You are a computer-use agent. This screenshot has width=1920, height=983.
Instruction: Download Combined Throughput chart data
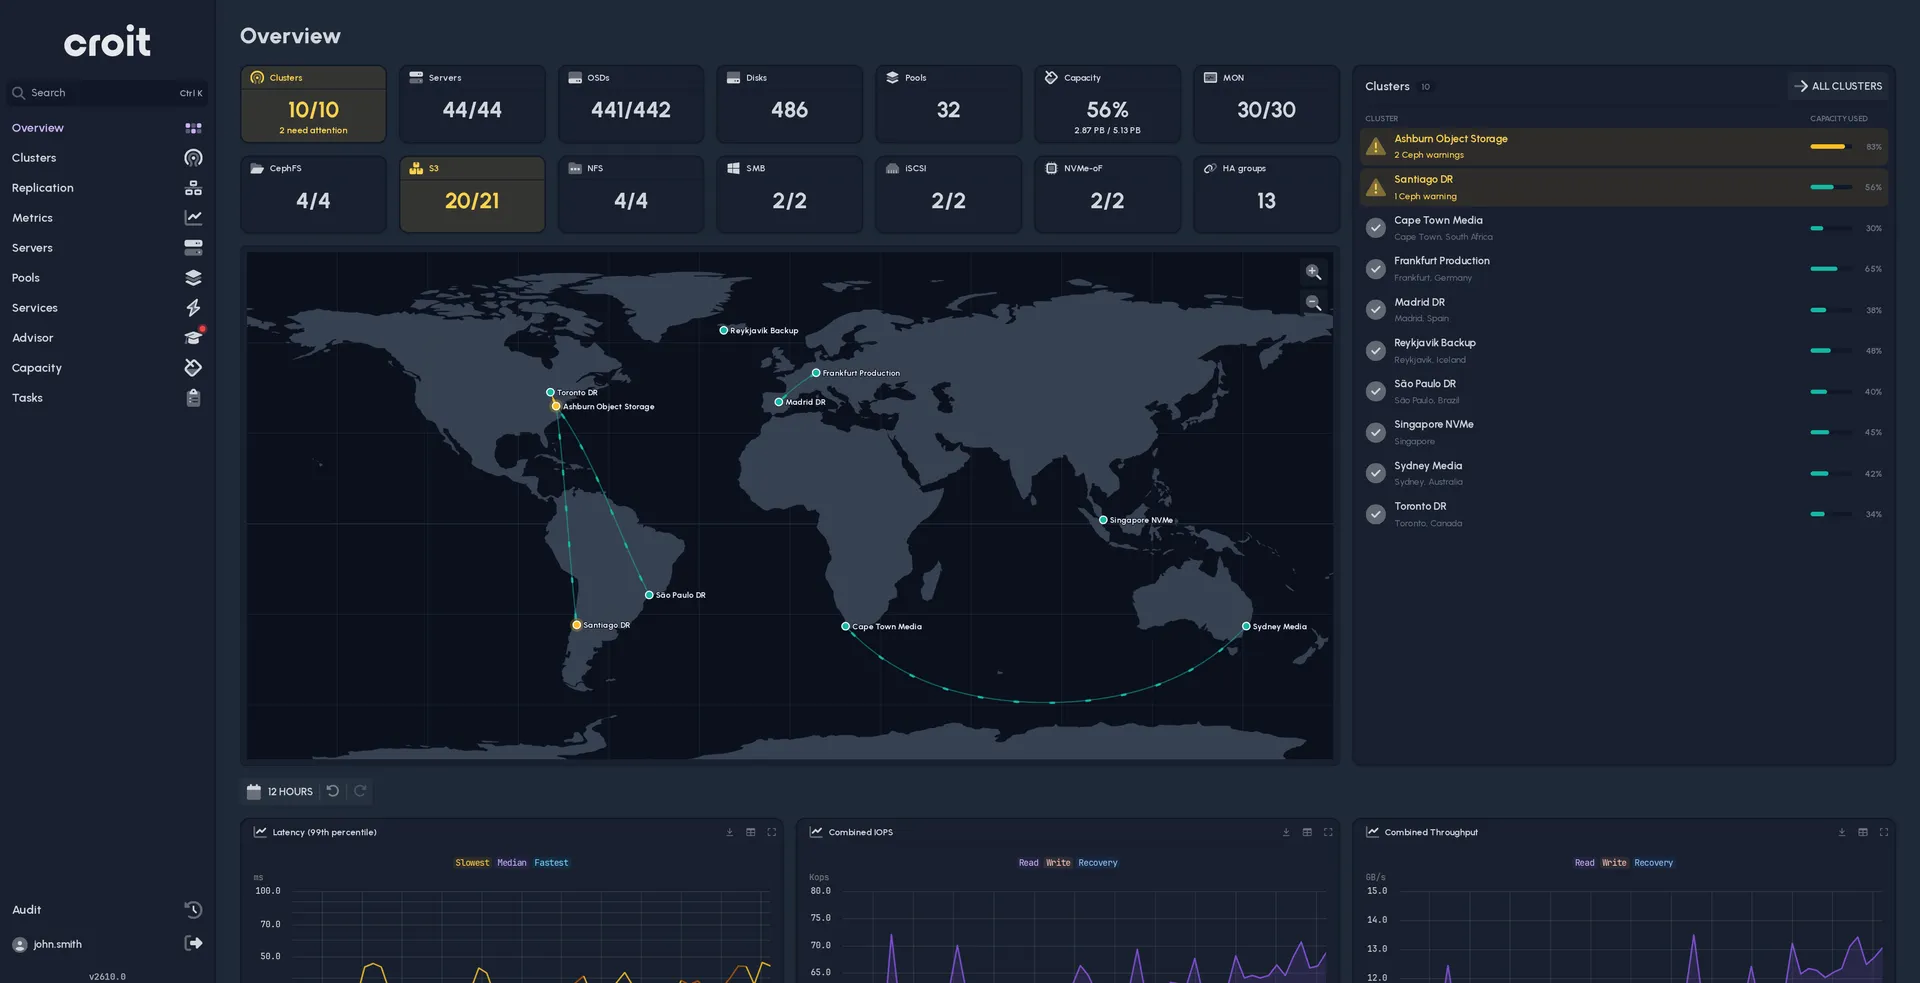pyautogui.click(x=1842, y=832)
